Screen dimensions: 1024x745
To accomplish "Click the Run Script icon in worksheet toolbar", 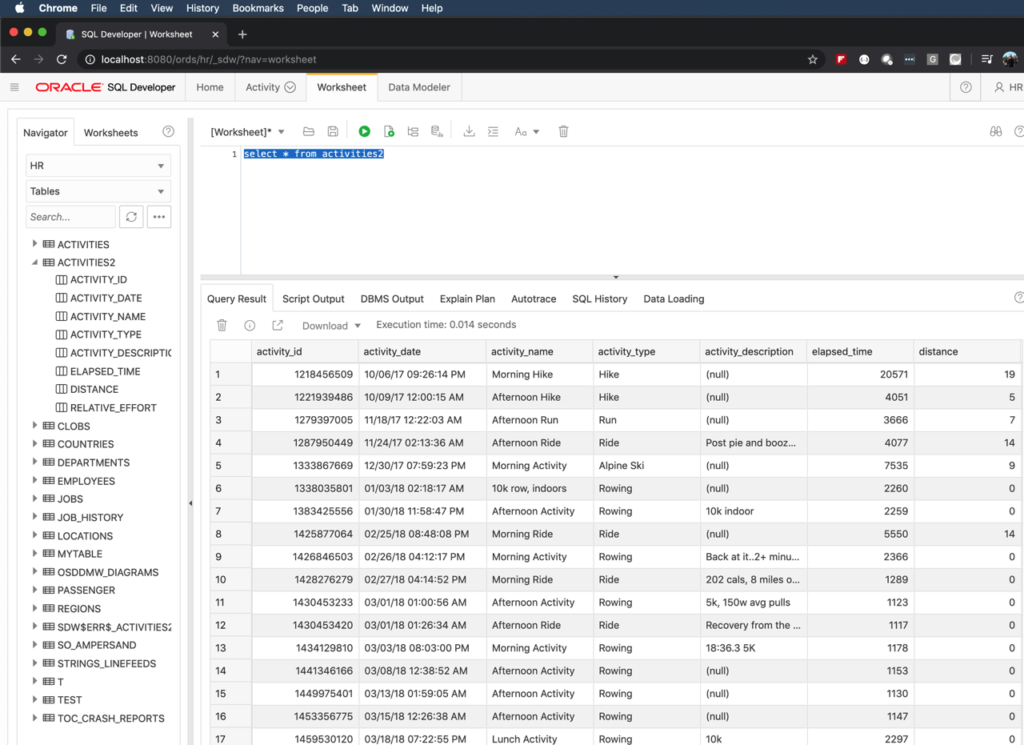I will [x=389, y=131].
